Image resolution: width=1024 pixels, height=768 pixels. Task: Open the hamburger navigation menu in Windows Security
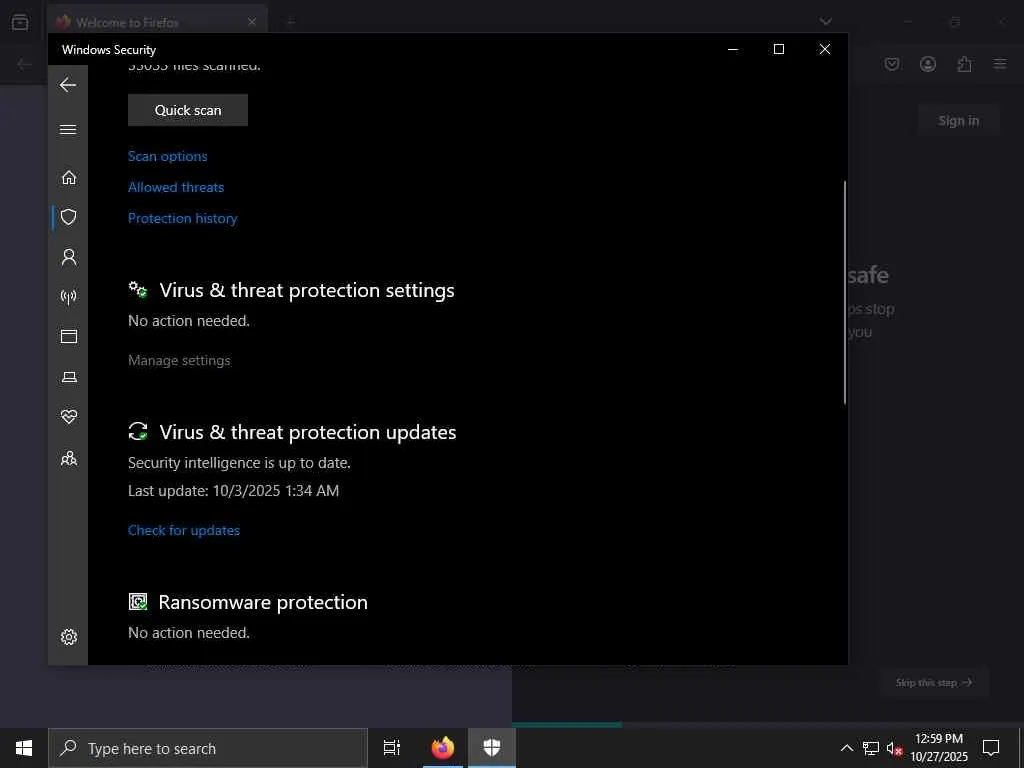pyautogui.click(x=68, y=129)
